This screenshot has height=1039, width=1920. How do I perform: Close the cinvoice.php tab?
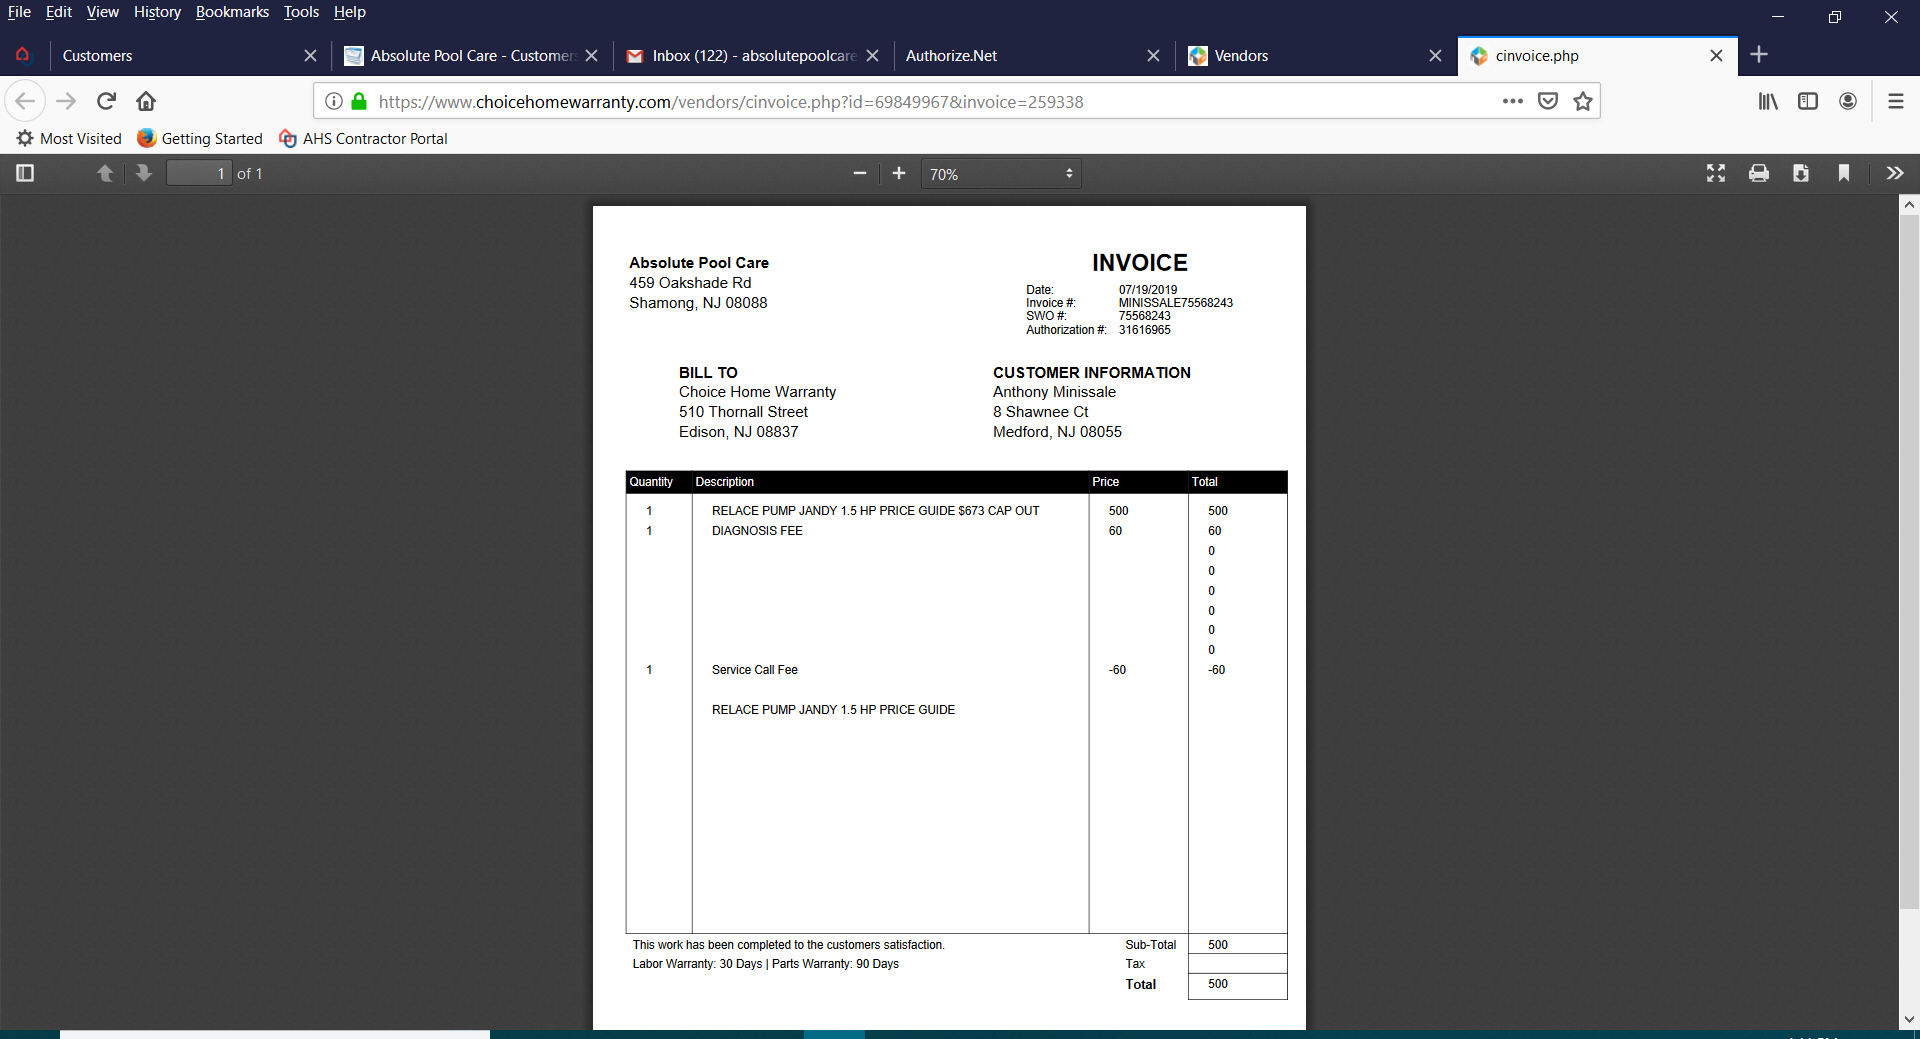tap(1716, 56)
